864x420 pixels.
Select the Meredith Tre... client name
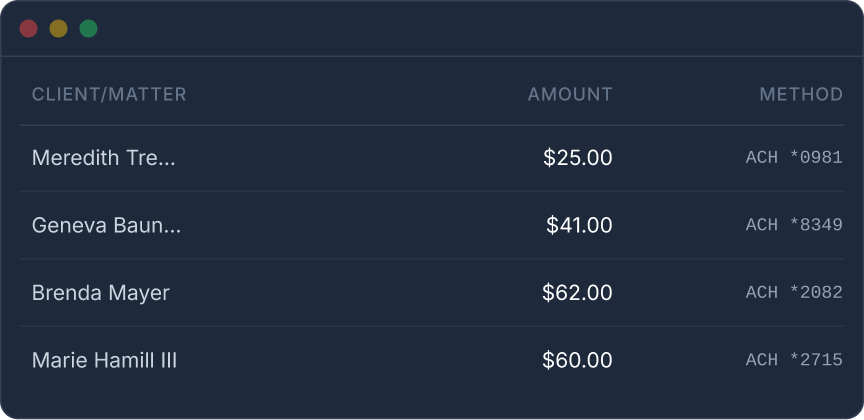[x=104, y=158]
